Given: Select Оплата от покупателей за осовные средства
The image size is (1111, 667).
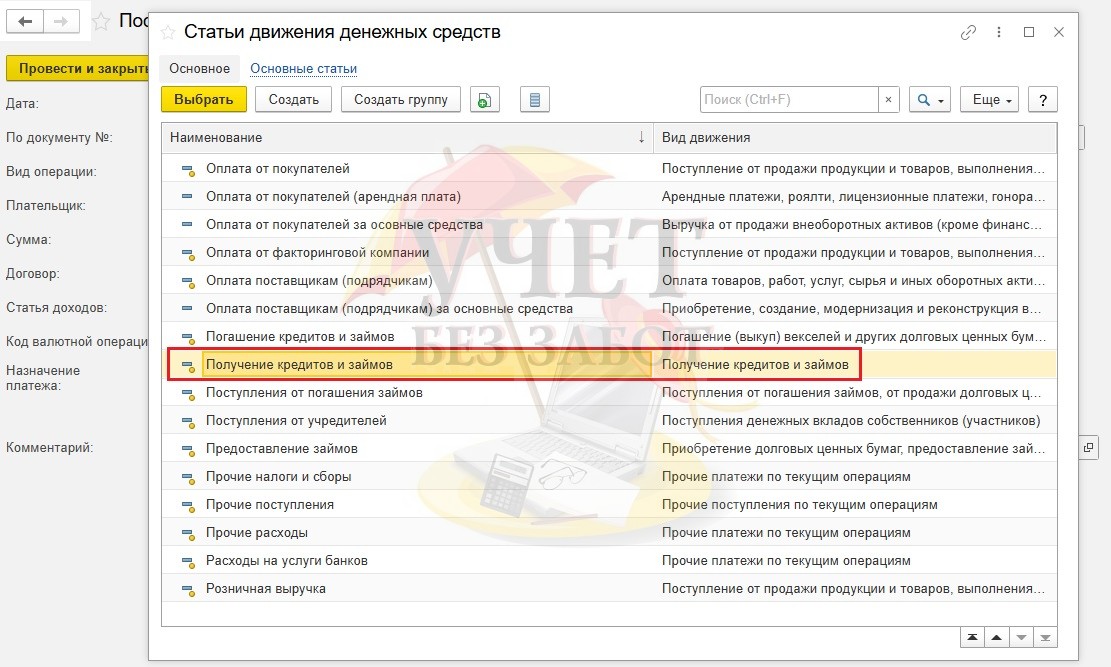Looking at the screenshot, I should pos(609,225).
